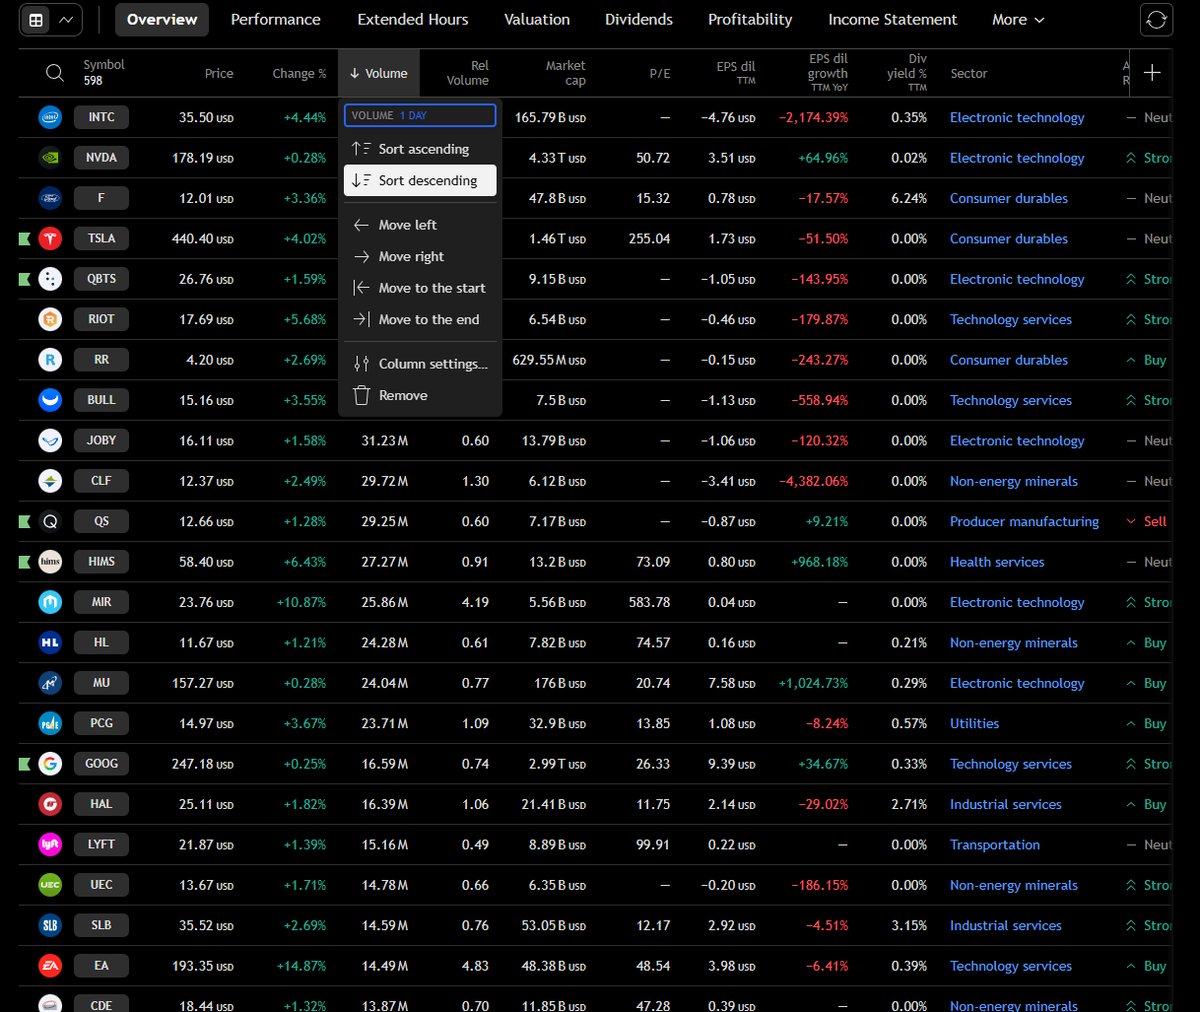1200x1012 pixels.
Task: Expand the More tabs dropdown
Action: (1018, 20)
